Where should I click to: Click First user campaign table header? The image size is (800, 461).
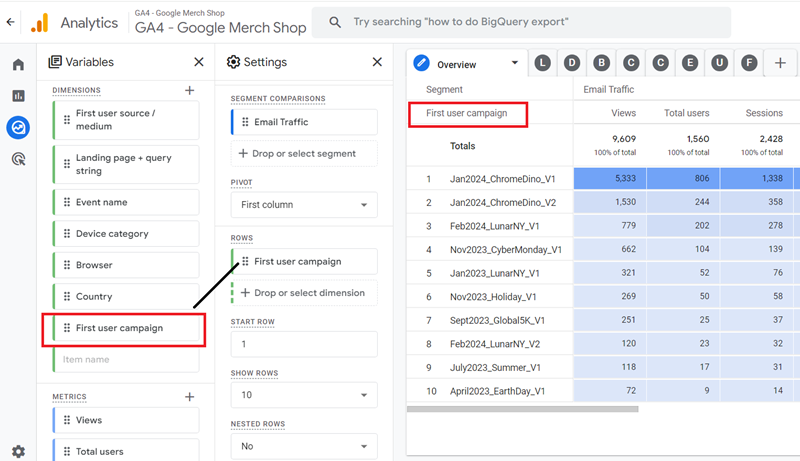coord(466,113)
